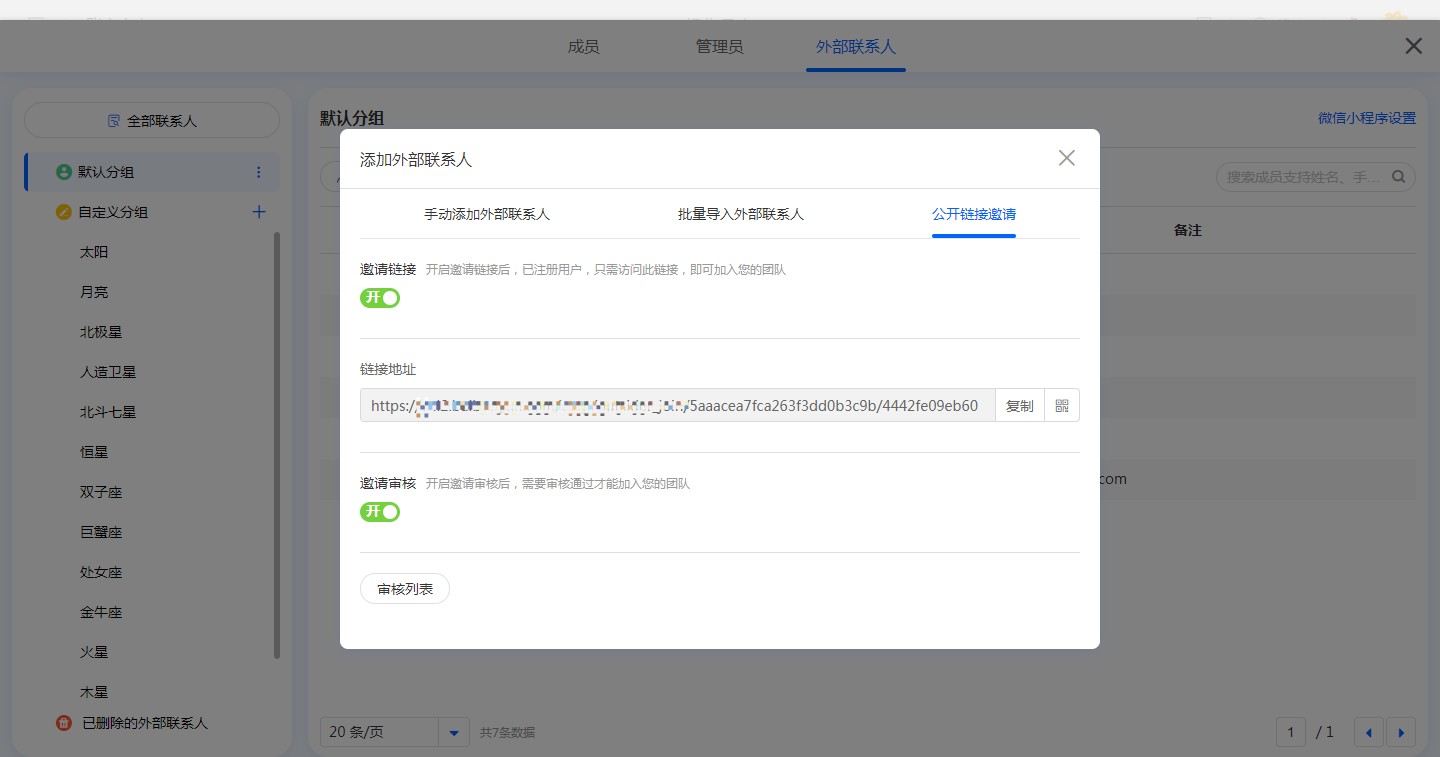Close the add external contact dialog

tap(1066, 158)
